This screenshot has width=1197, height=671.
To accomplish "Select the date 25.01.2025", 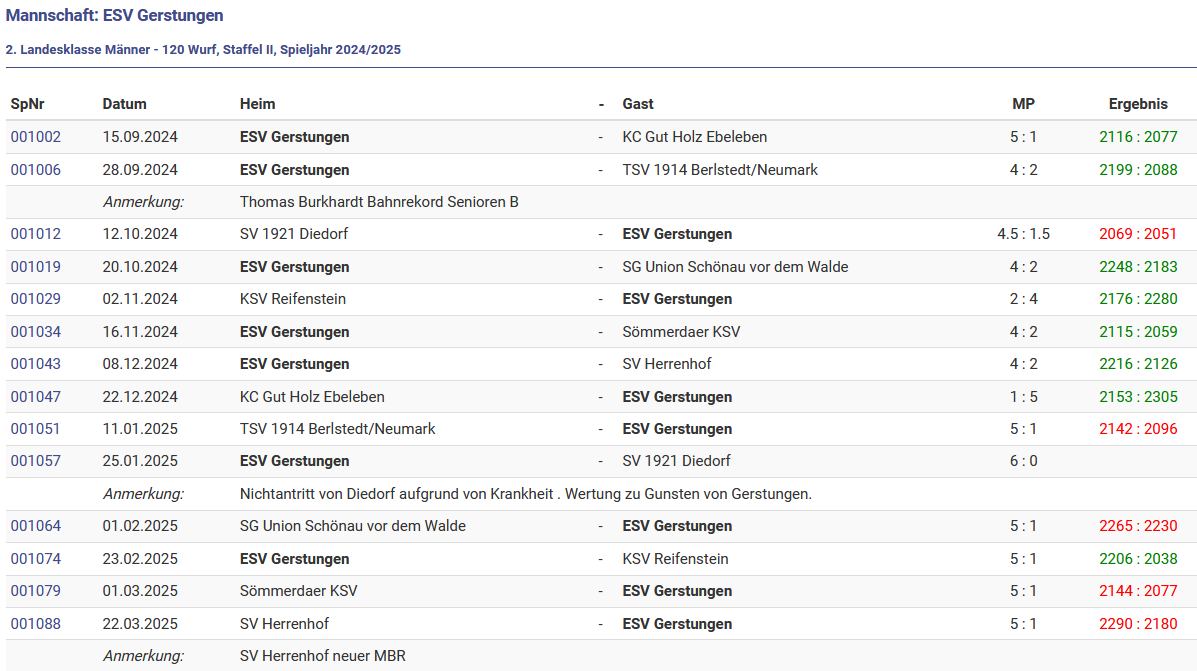I will (x=140, y=461).
